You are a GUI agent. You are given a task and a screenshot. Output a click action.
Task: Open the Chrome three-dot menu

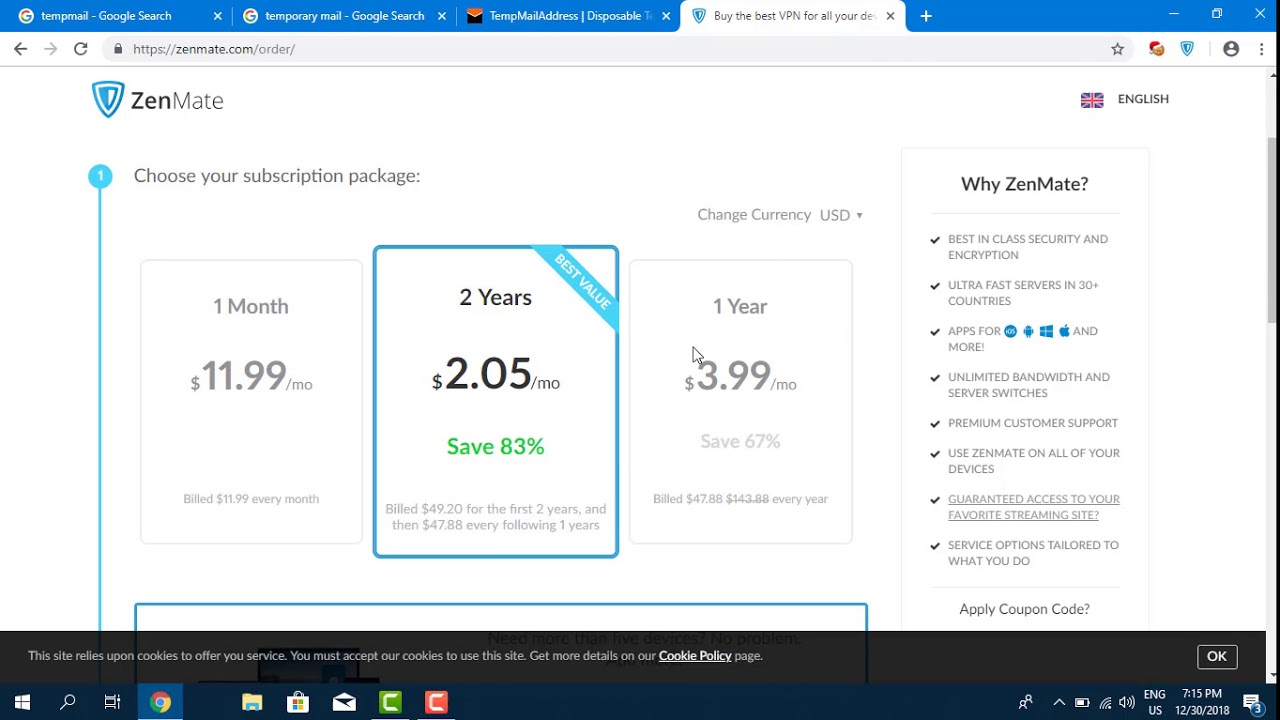point(1260,48)
